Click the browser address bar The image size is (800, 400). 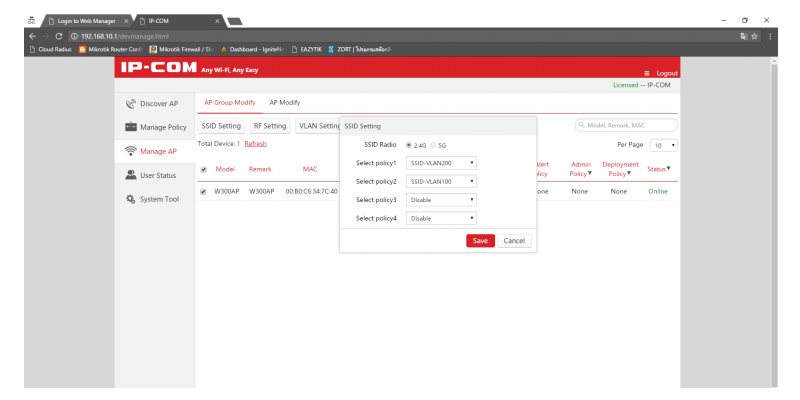click(x=403, y=36)
